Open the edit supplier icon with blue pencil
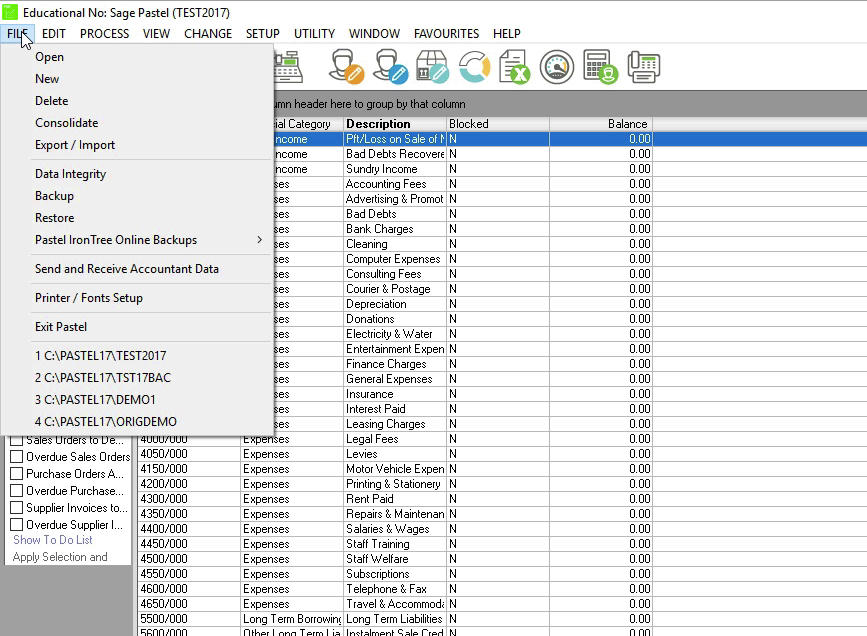Screen dimensions: 867x636 [389, 67]
